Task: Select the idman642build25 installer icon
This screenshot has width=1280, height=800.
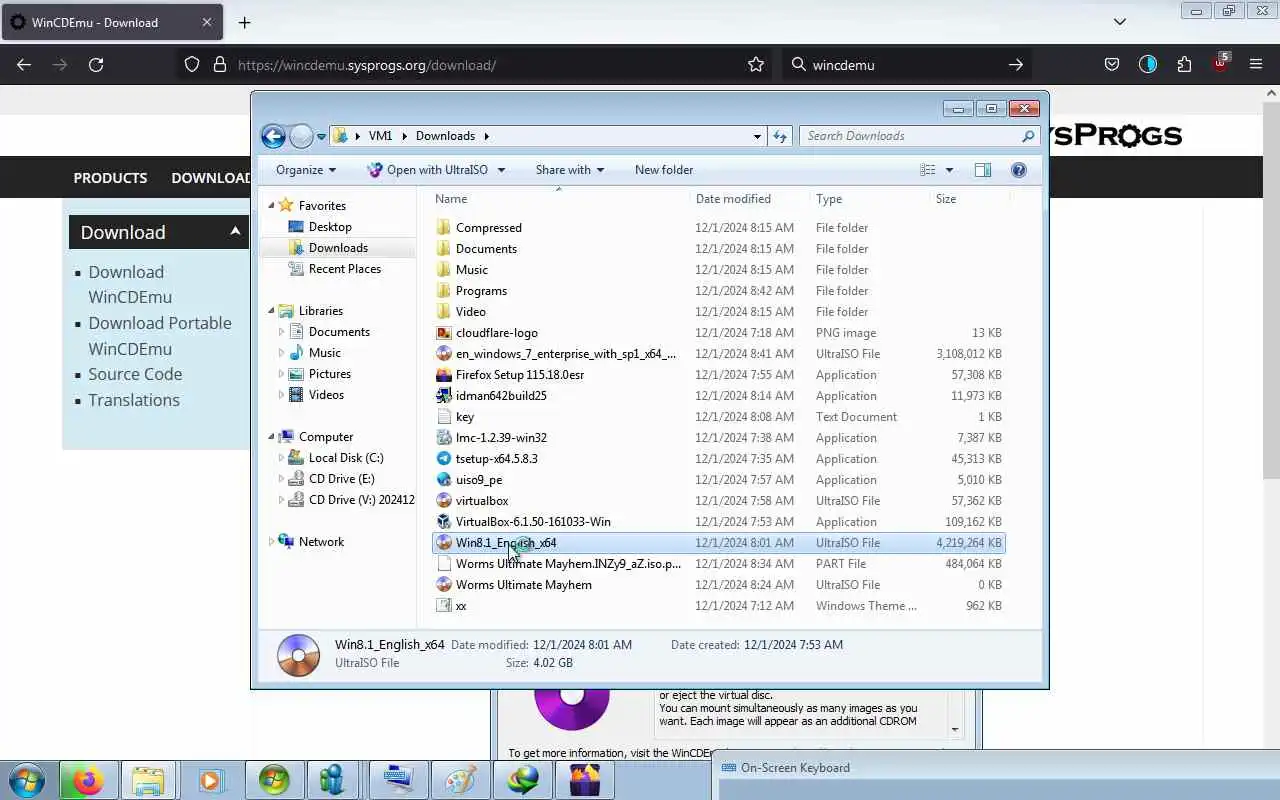Action: click(444, 396)
